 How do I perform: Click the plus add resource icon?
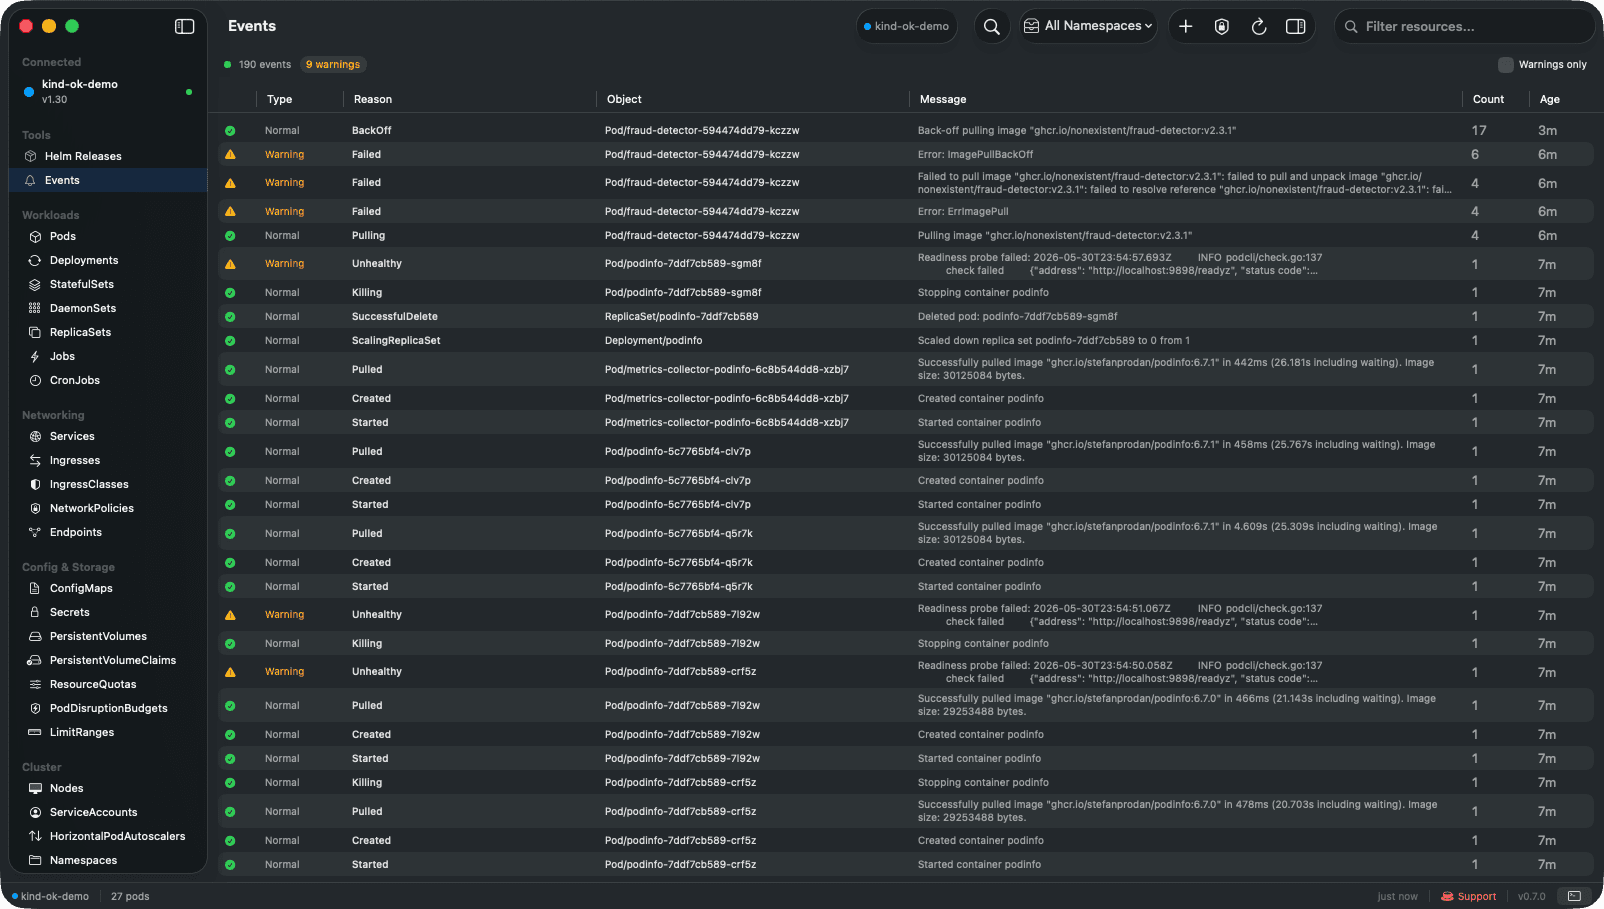(1185, 27)
